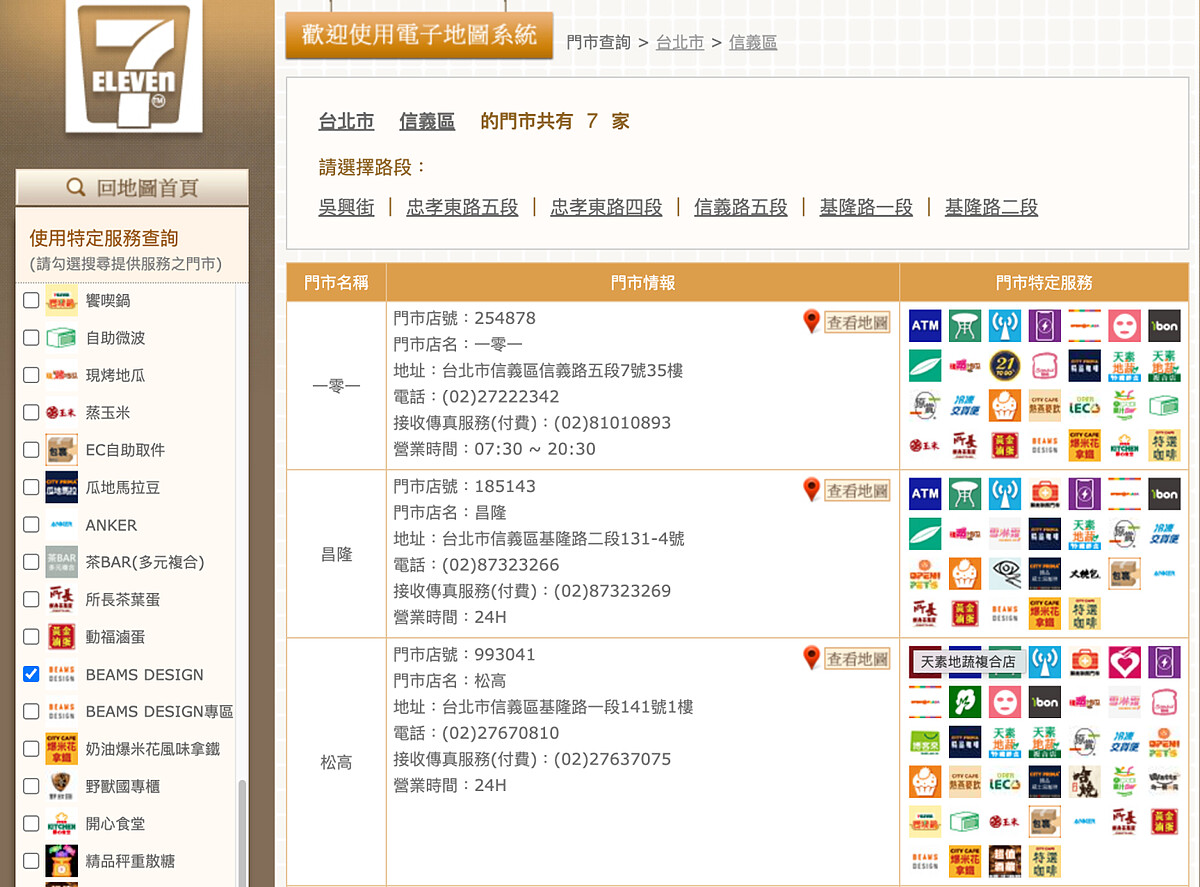This screenshot has width=1200, height=887.
Task: Click the microwave icon in the 松高 row
Action: pos(965,822)
